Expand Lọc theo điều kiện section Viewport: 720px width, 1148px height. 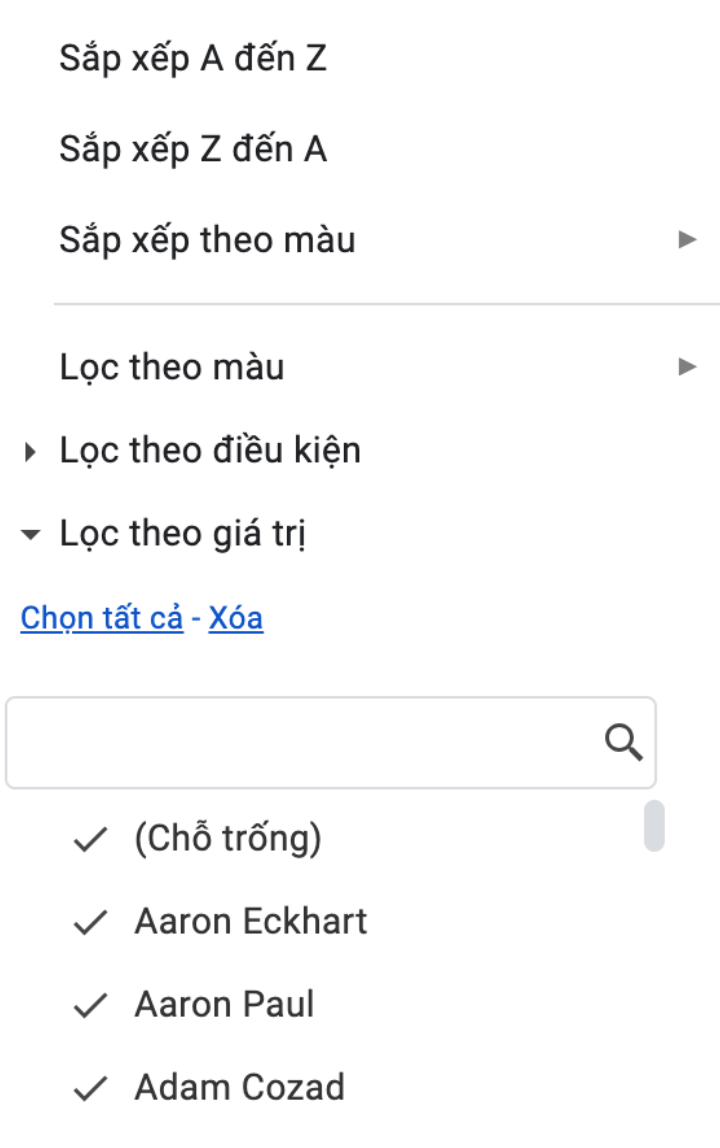(31, 453)
